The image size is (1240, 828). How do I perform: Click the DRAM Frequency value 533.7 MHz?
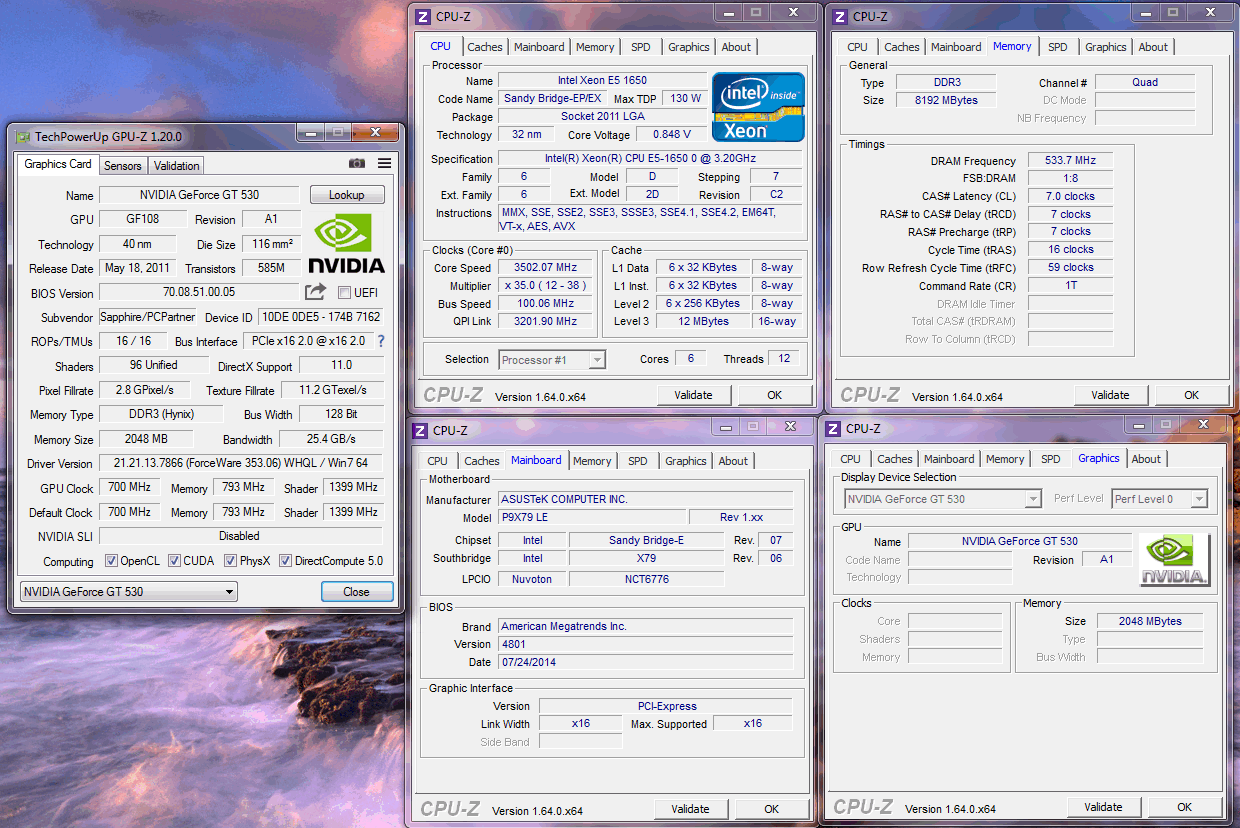[x=1070, y=160]
